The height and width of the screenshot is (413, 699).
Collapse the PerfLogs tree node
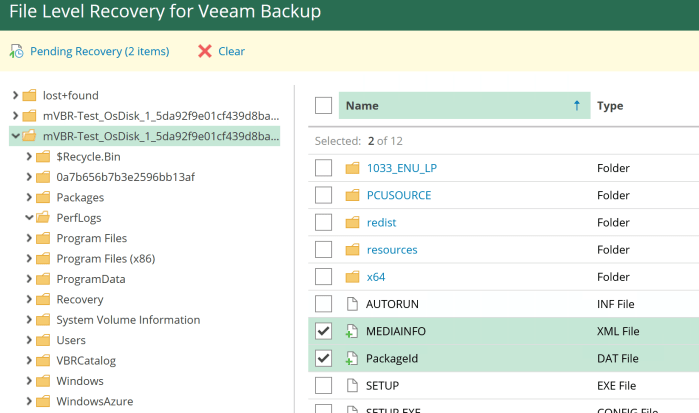pyautogui.click(x=29, y=218)
